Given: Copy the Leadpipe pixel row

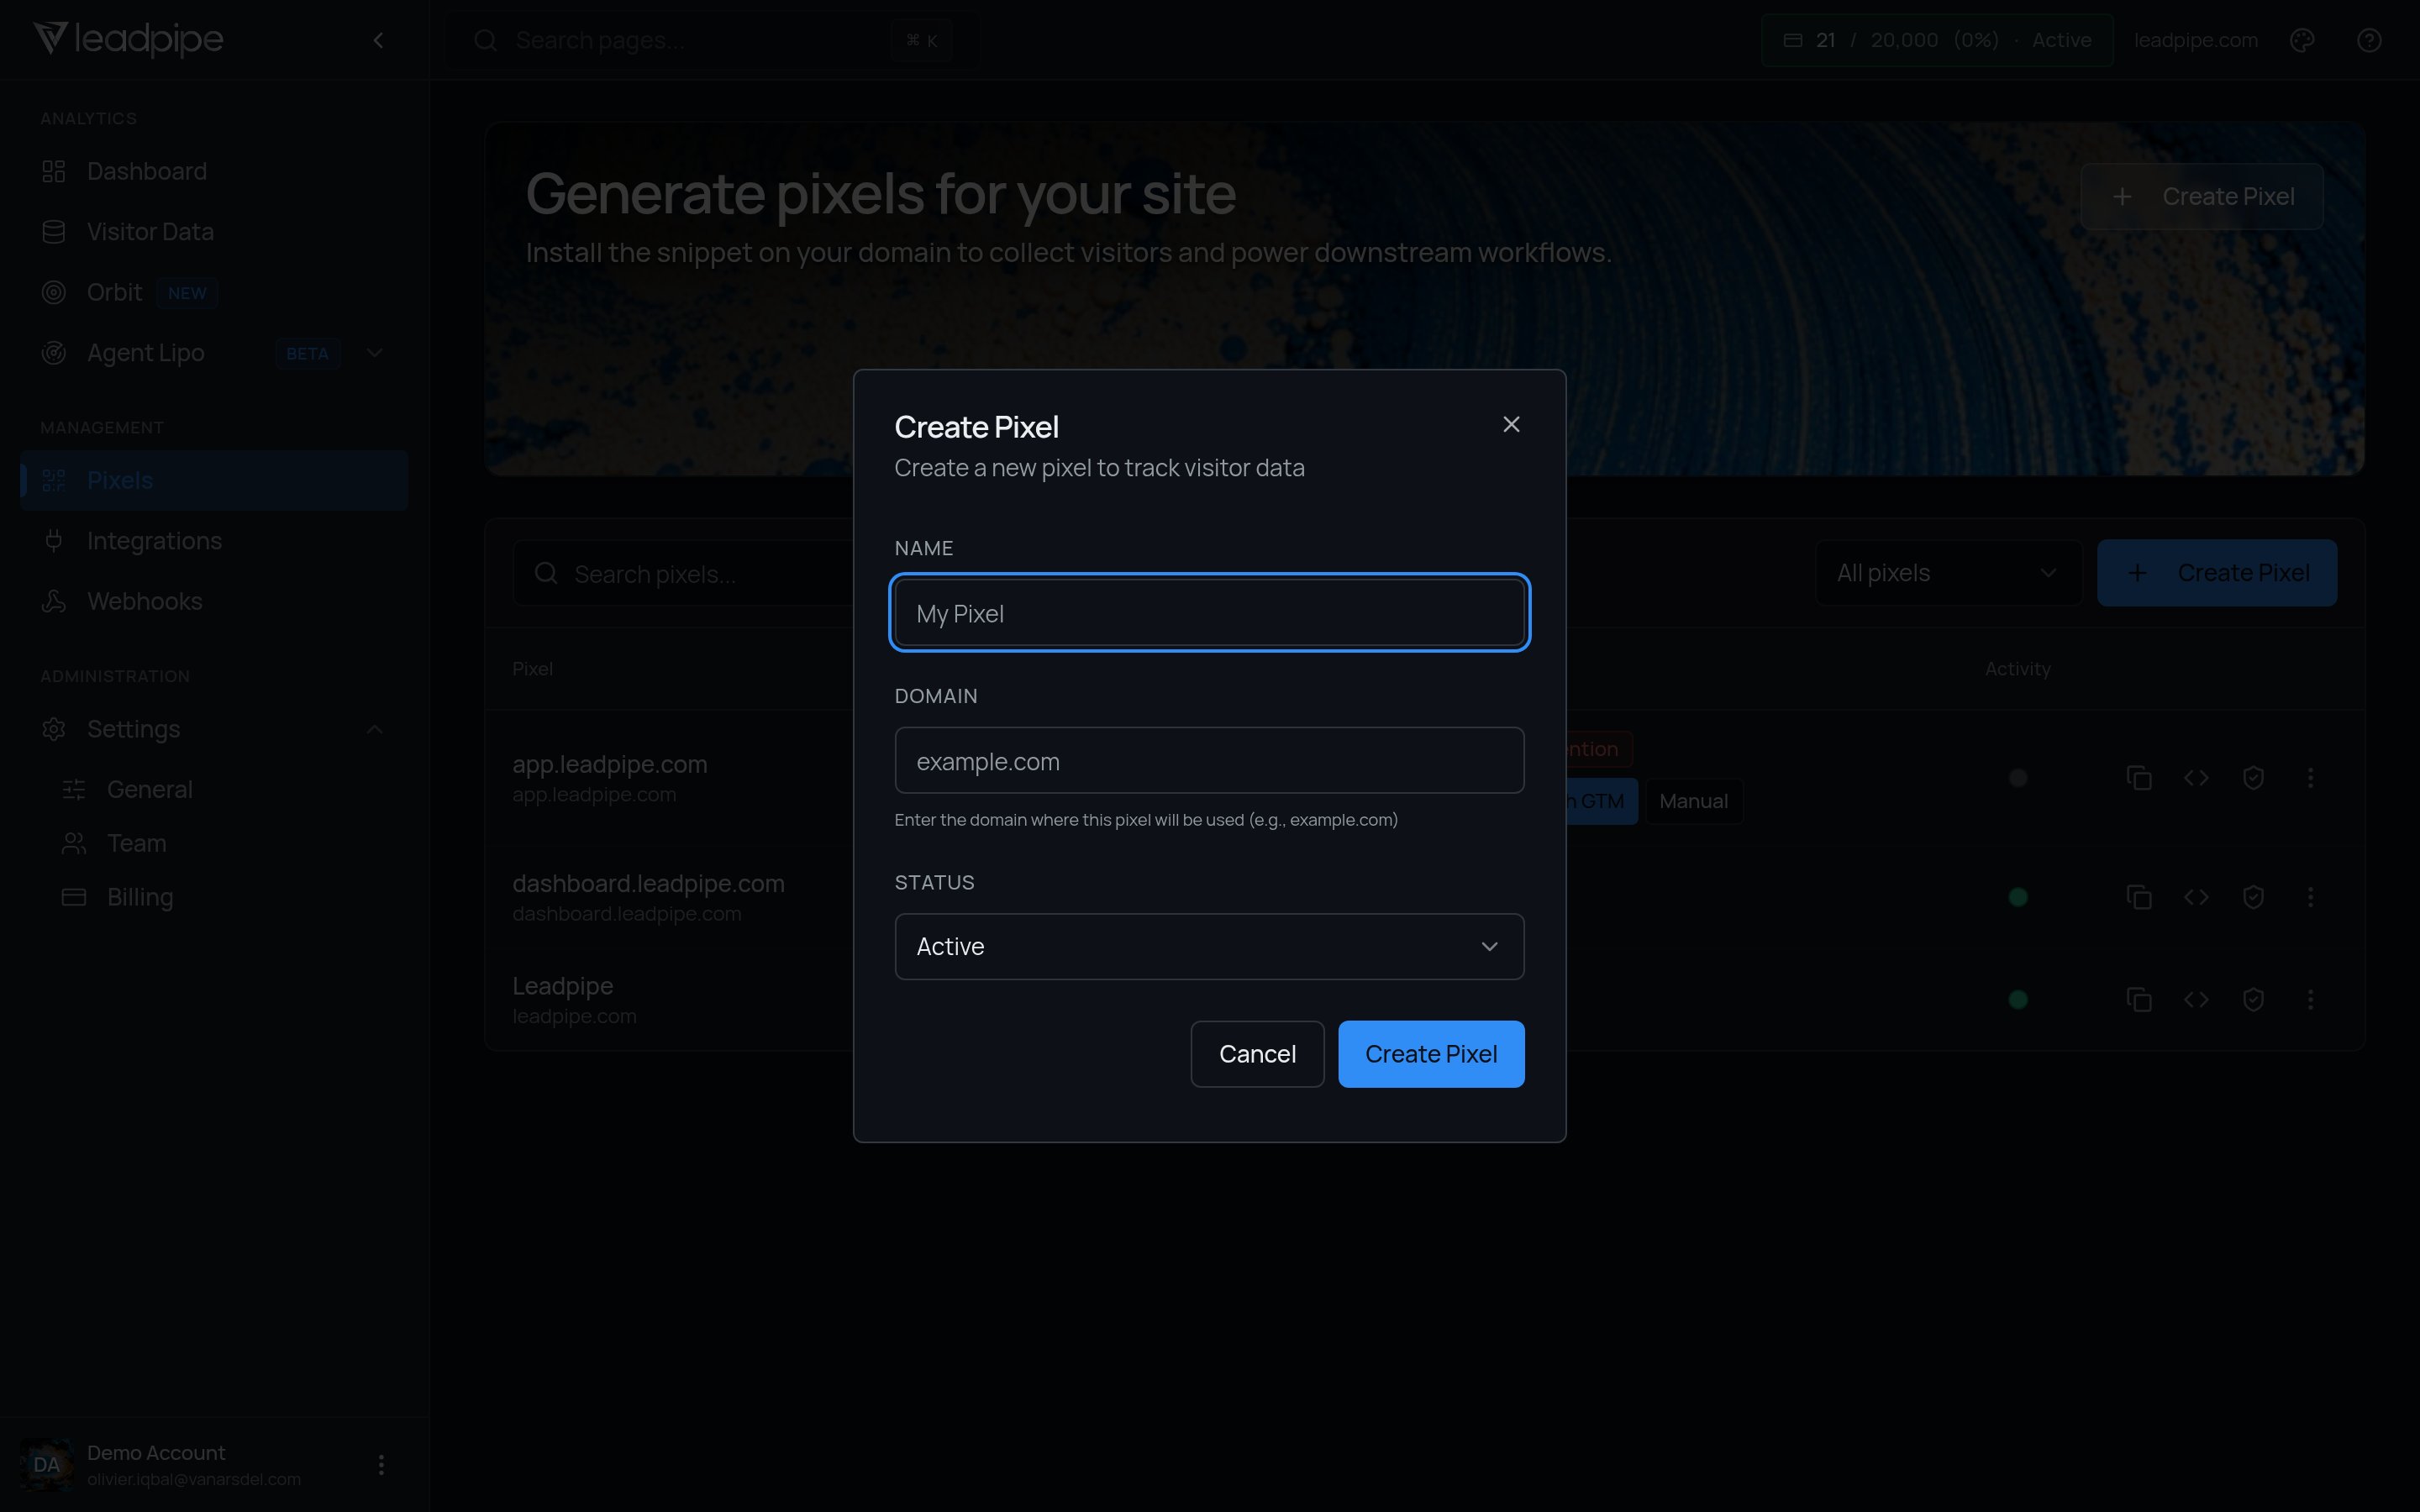Looking at the screenshot, I should tap(2139, 999).
